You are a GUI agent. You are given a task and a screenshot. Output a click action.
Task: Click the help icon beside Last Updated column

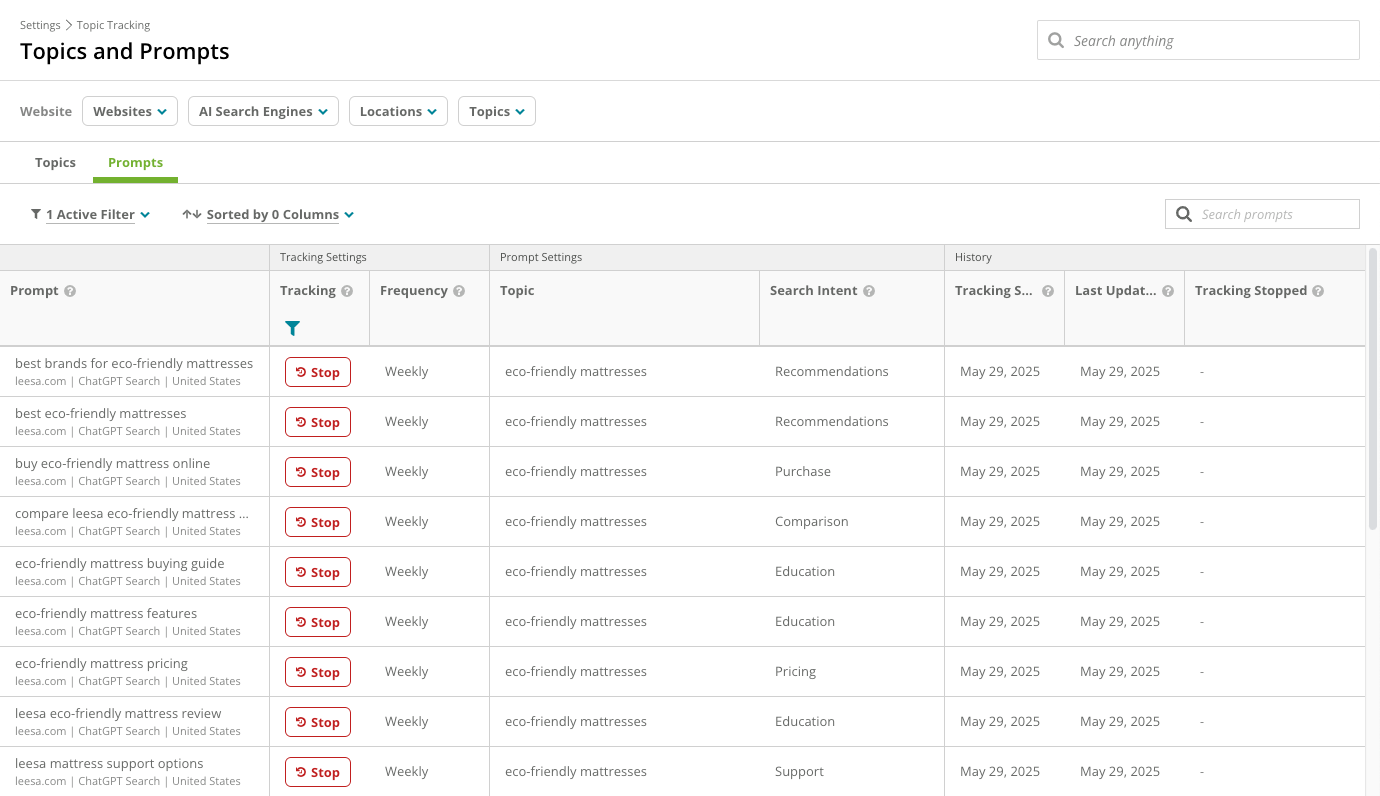[x=1168, y=291]
